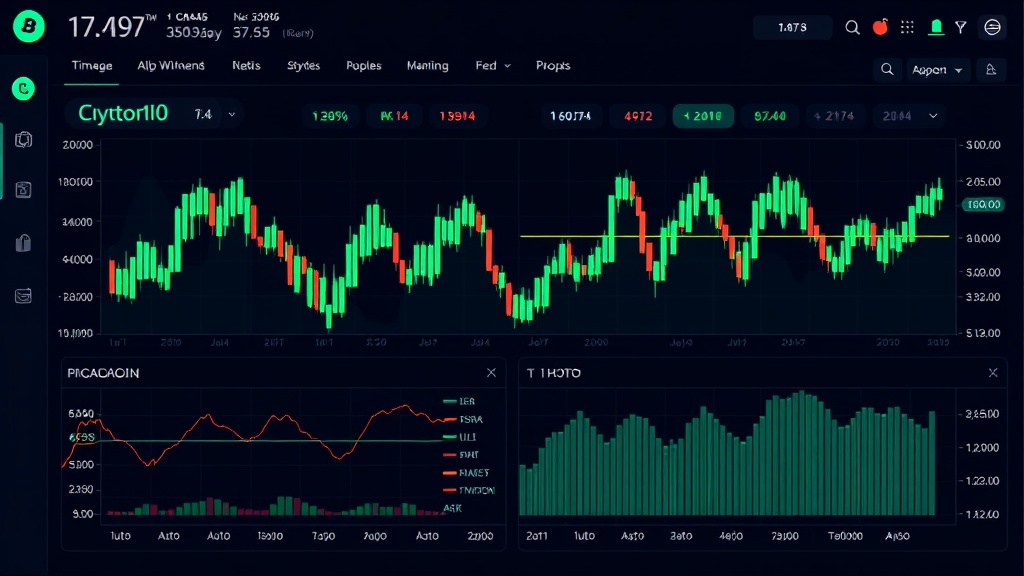Open the copy documents sidebar icon
The height and width of the screenshot is (576, 1024).
pyautogui.click(x=24, y=139)
